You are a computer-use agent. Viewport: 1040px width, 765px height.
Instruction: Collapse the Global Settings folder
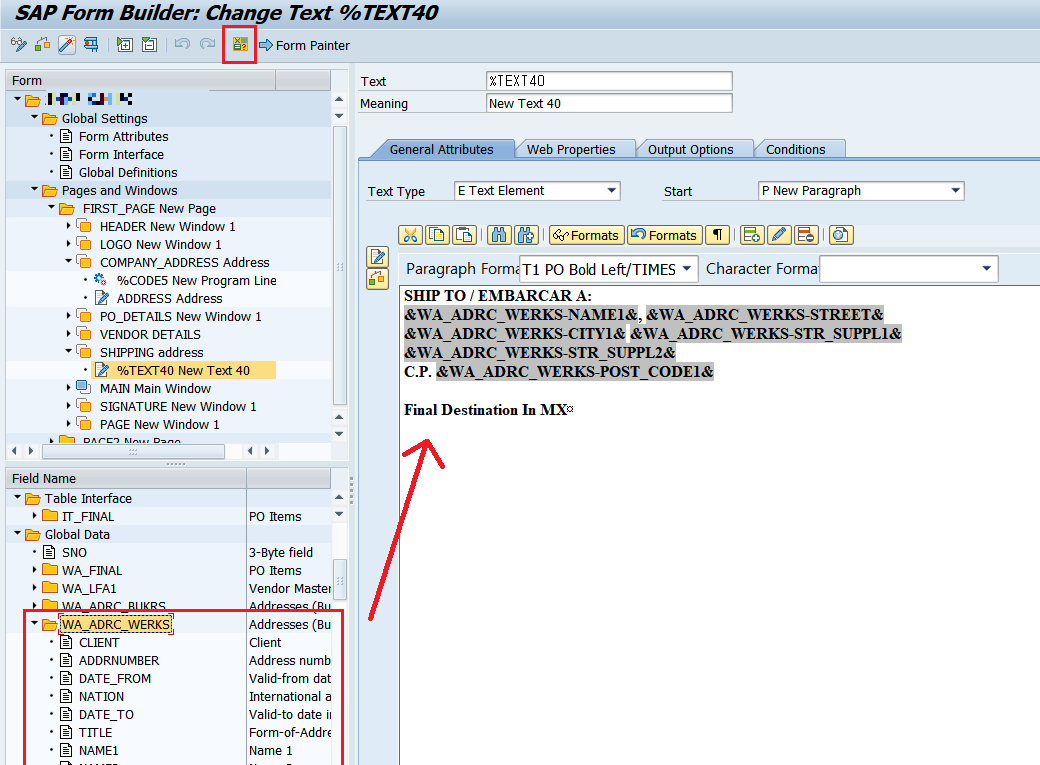(x=34, y=117)
